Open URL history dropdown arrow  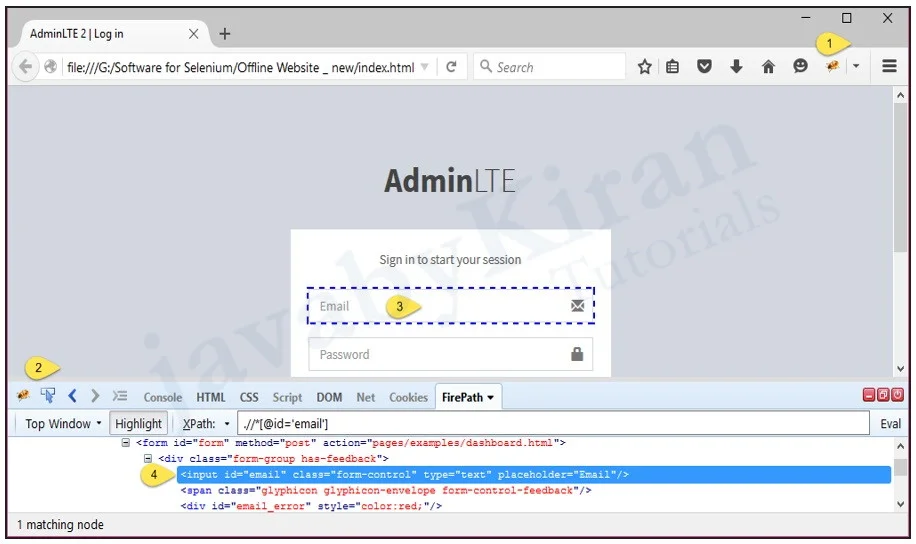tap(425, 67)
